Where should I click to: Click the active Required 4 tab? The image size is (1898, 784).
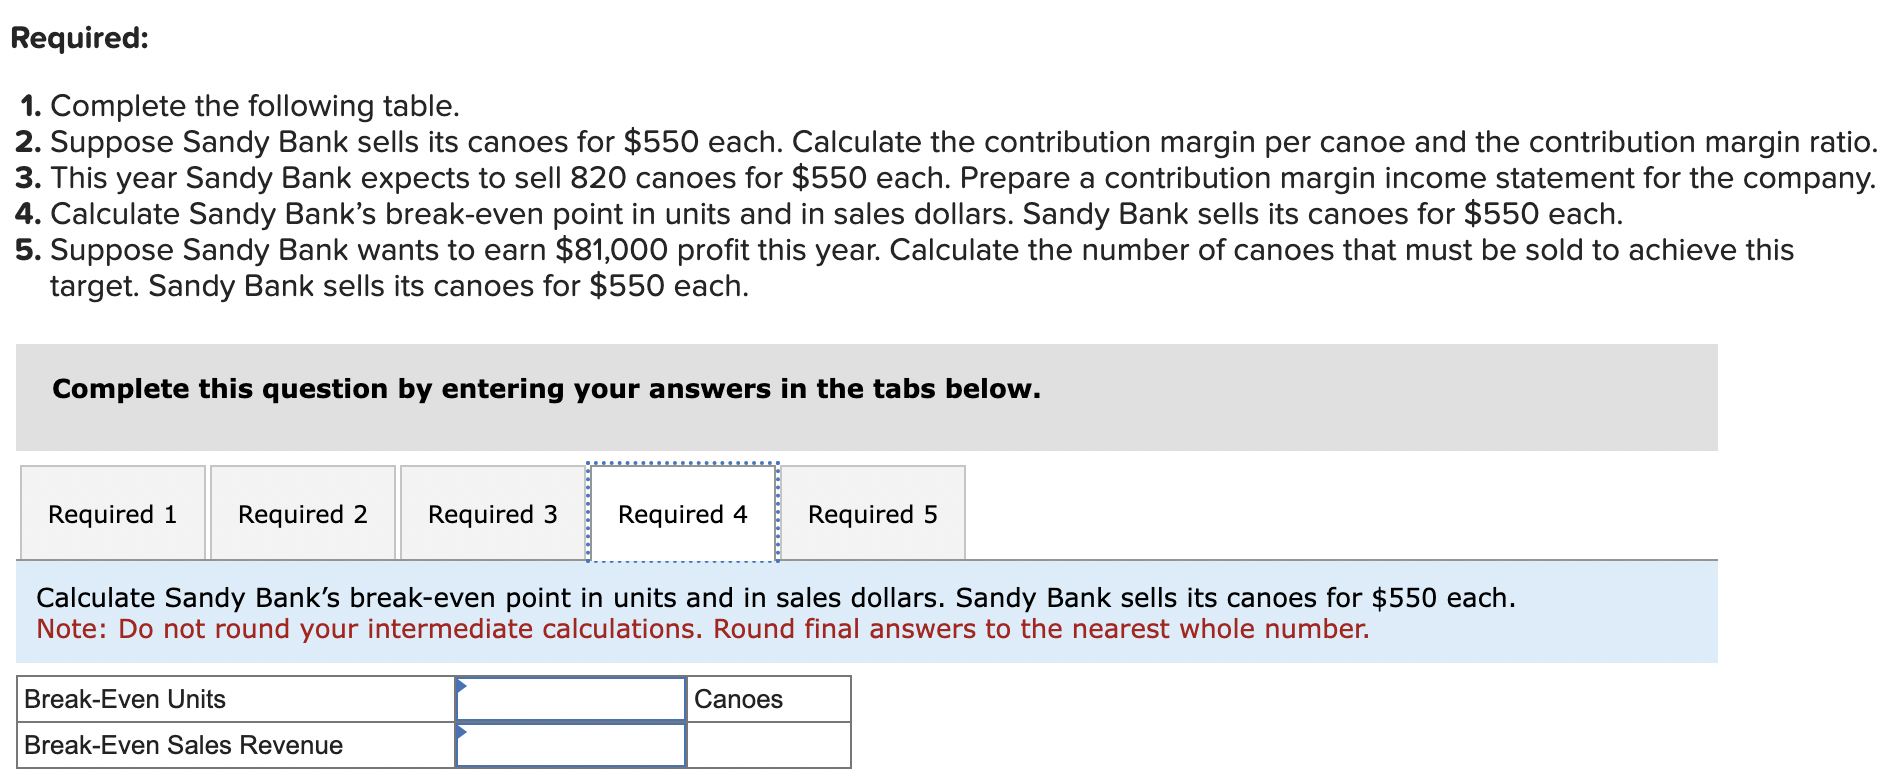pos(682,513)
